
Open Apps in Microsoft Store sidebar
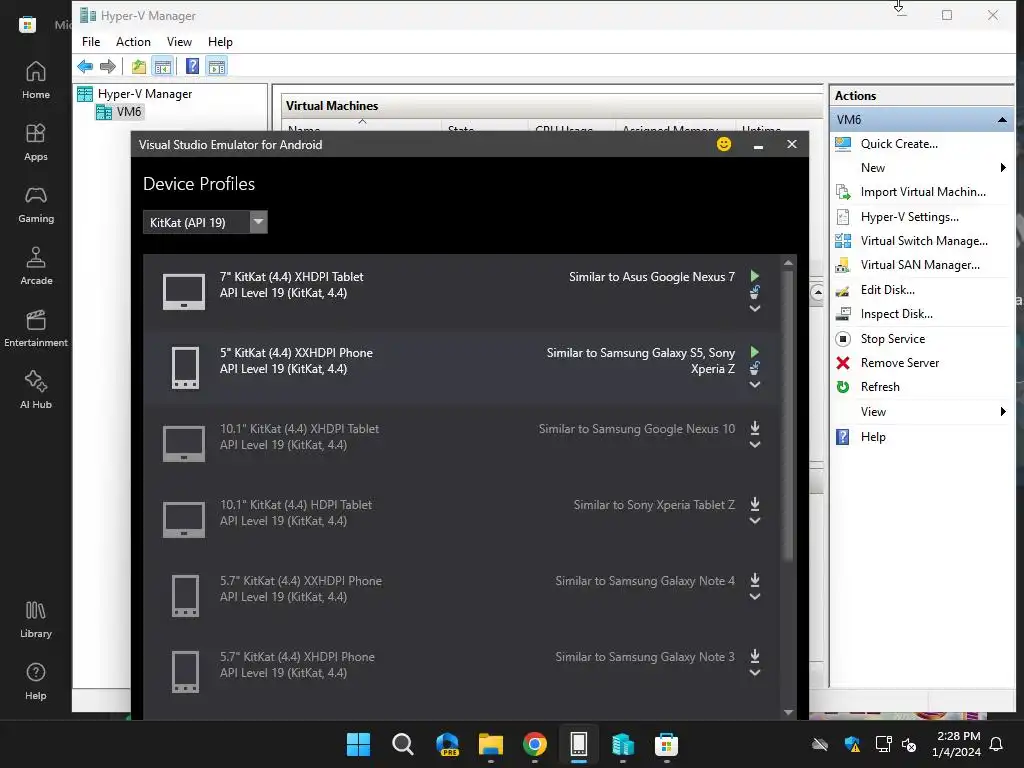tap(36, 142)
